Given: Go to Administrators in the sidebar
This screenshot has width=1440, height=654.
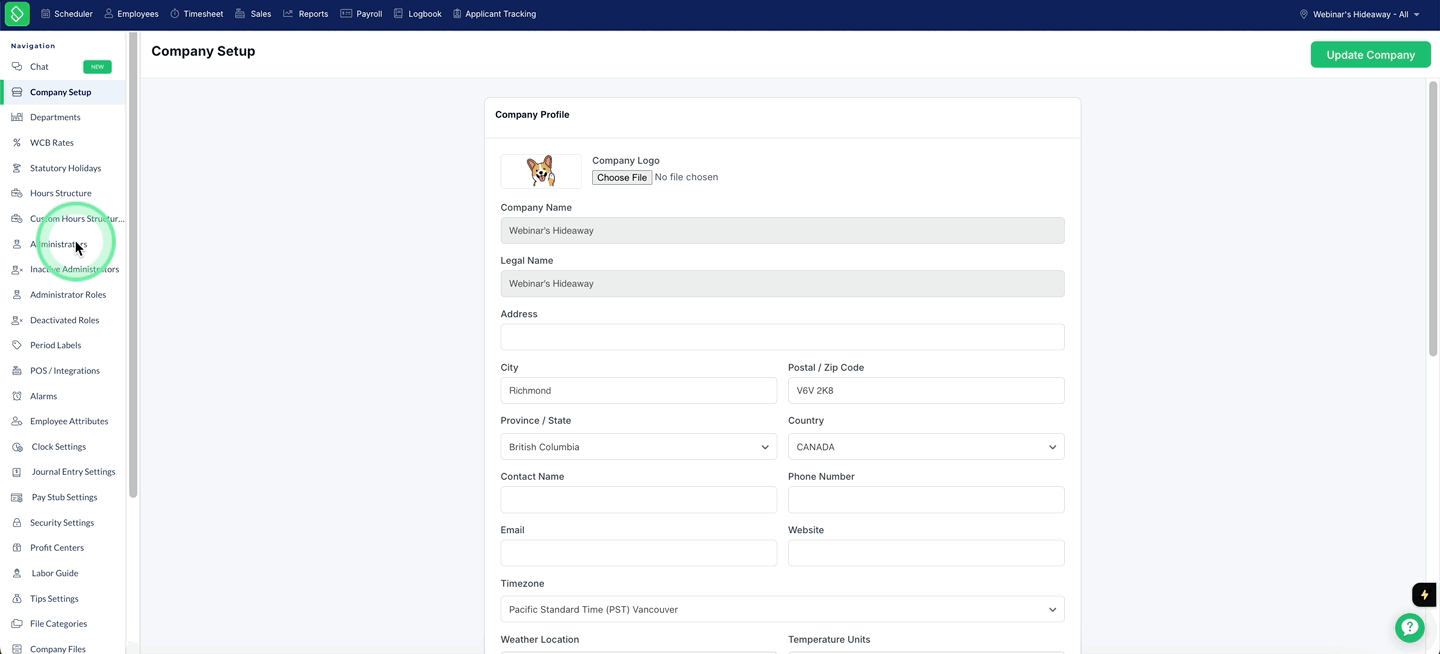Looking at the screenshot, I should tap(58, 244).
